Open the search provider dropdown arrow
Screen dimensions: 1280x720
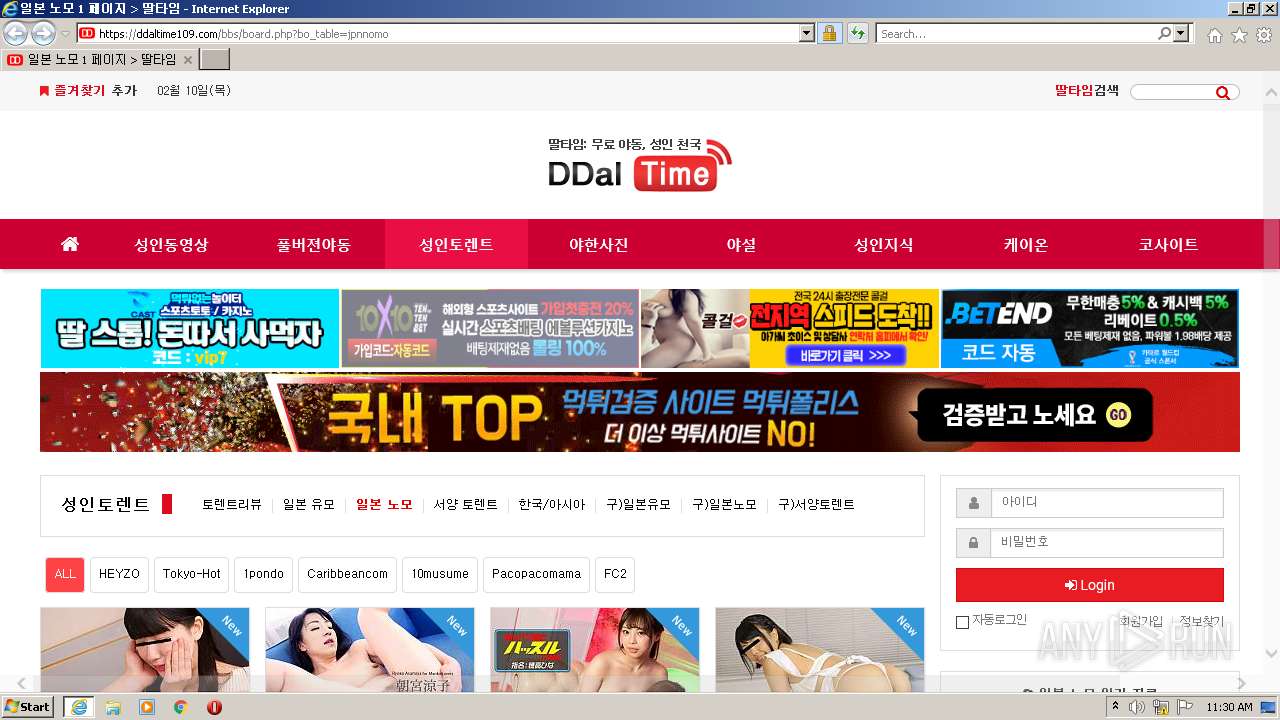click(x=1183, y=33)
